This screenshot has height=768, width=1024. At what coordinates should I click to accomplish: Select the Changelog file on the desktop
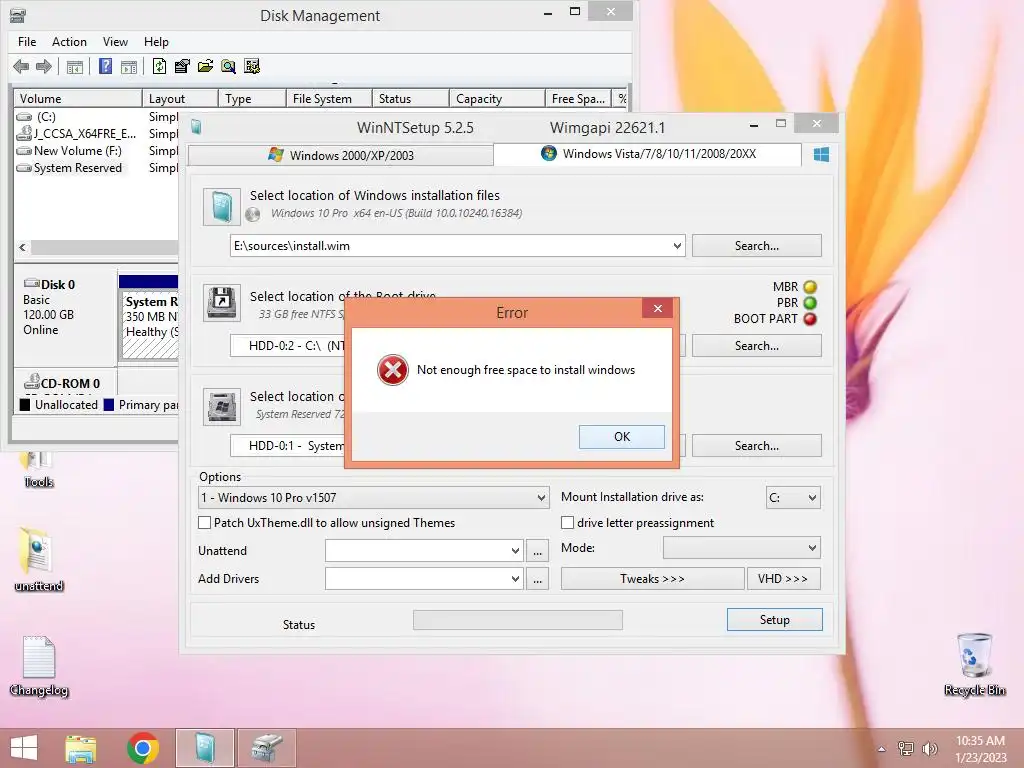39,665
